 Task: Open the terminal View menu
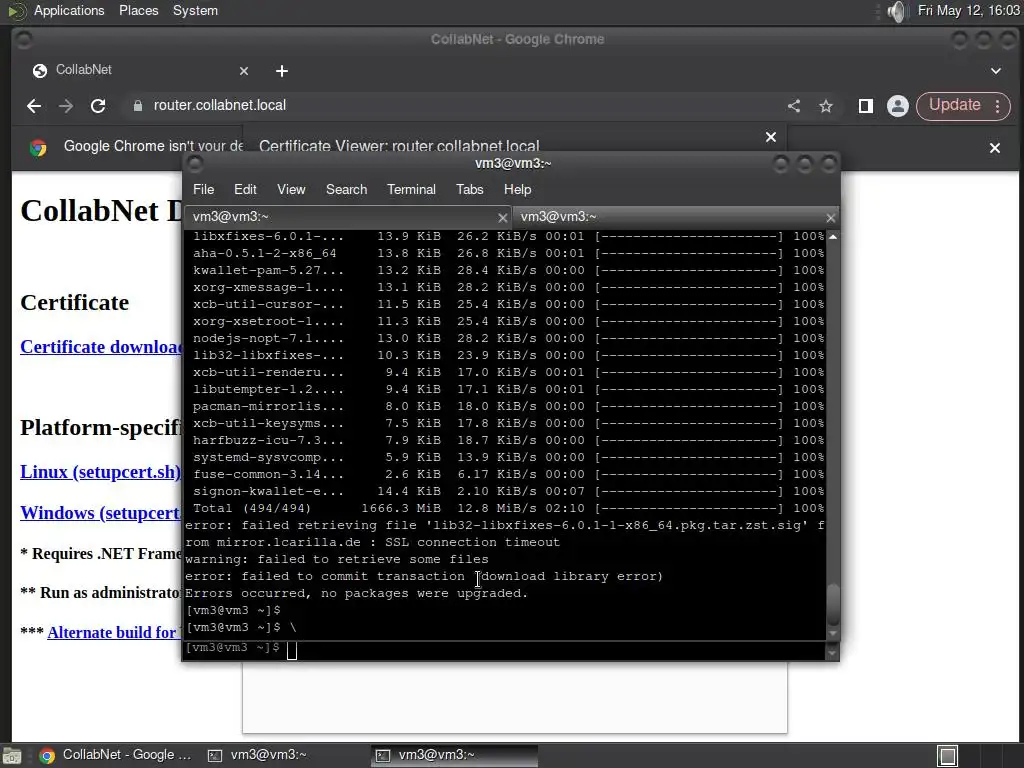[x=291, y=189]
